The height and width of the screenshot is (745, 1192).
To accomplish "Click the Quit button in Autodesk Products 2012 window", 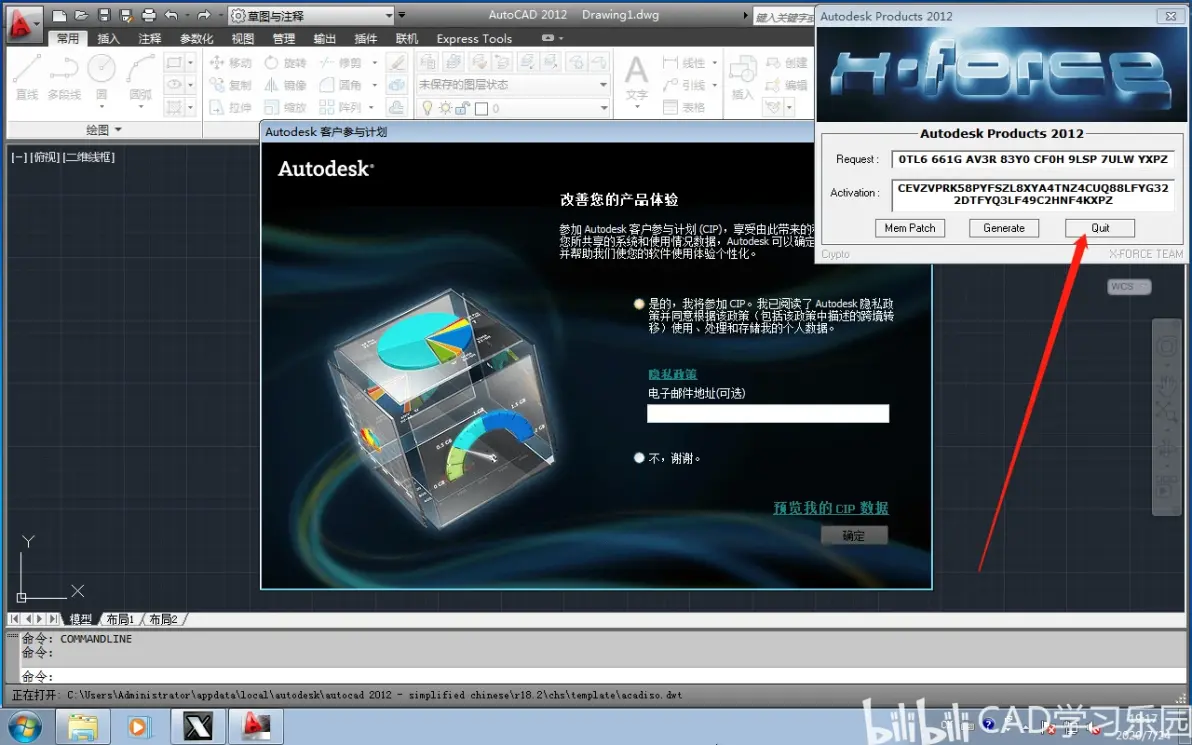I will click(x=1099, y=228).
